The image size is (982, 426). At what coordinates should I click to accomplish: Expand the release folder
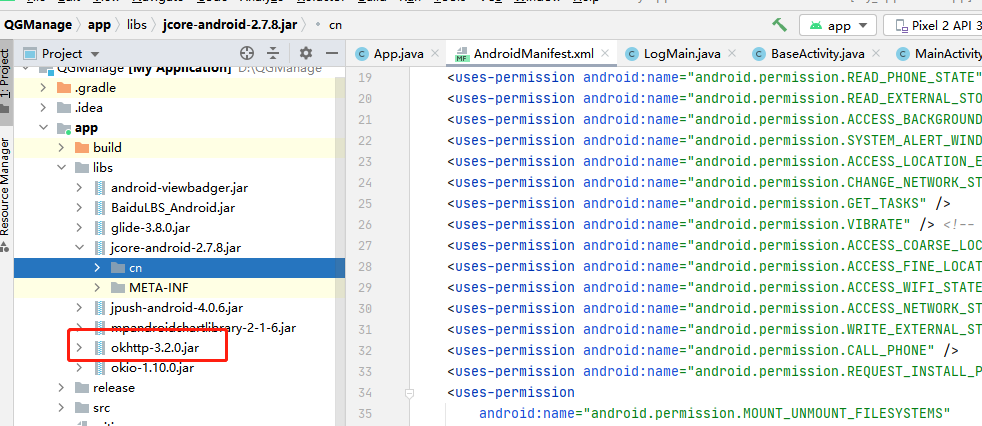pyautogui.click(x=61, y=388)
